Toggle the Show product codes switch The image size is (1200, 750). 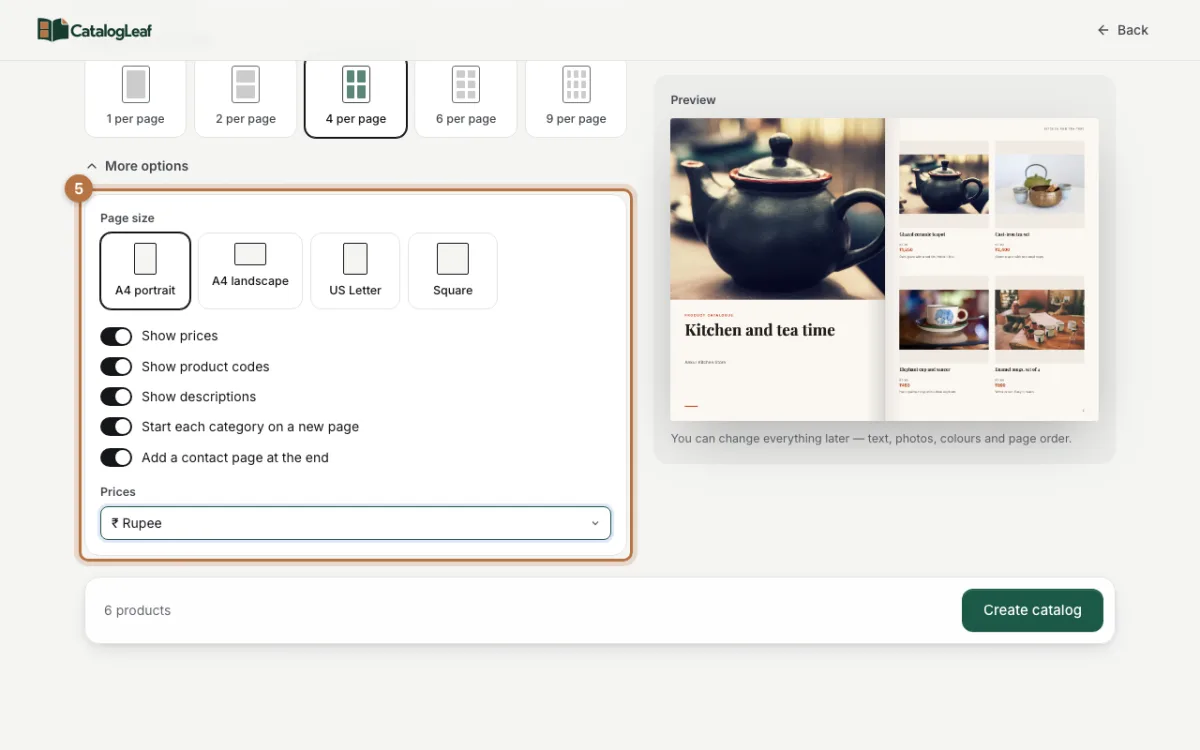(116, 366)
